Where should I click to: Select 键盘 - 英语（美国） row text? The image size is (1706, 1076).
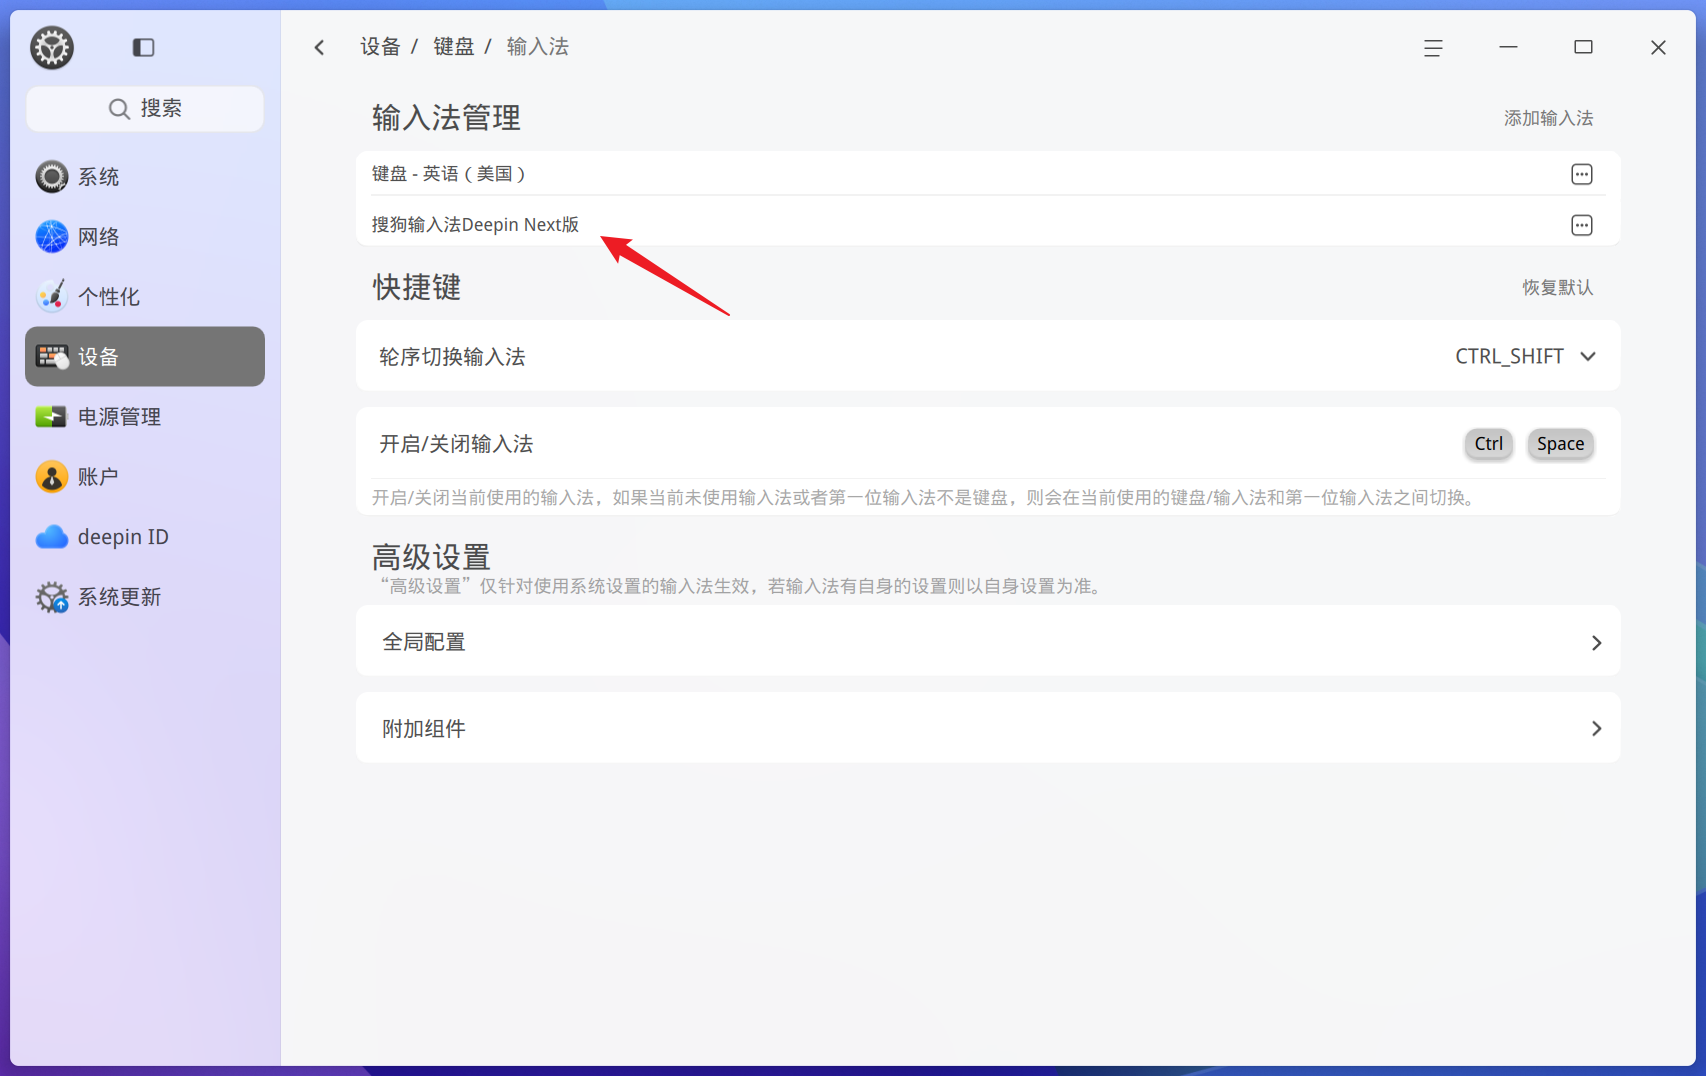click(x=449, y=174)
